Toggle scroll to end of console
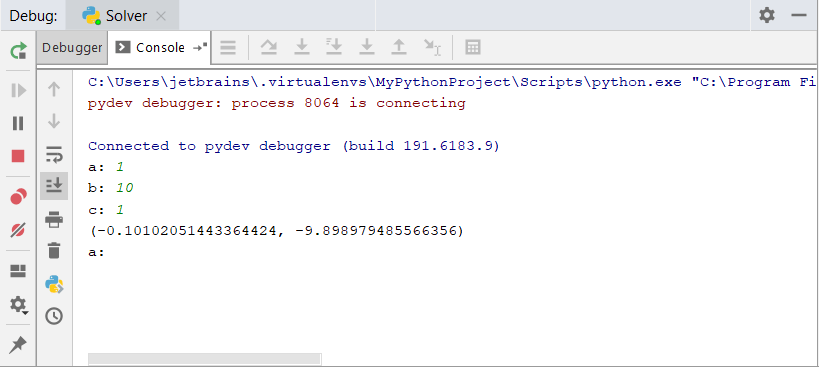This screenshot has width=819, height=367. [54, 186]
